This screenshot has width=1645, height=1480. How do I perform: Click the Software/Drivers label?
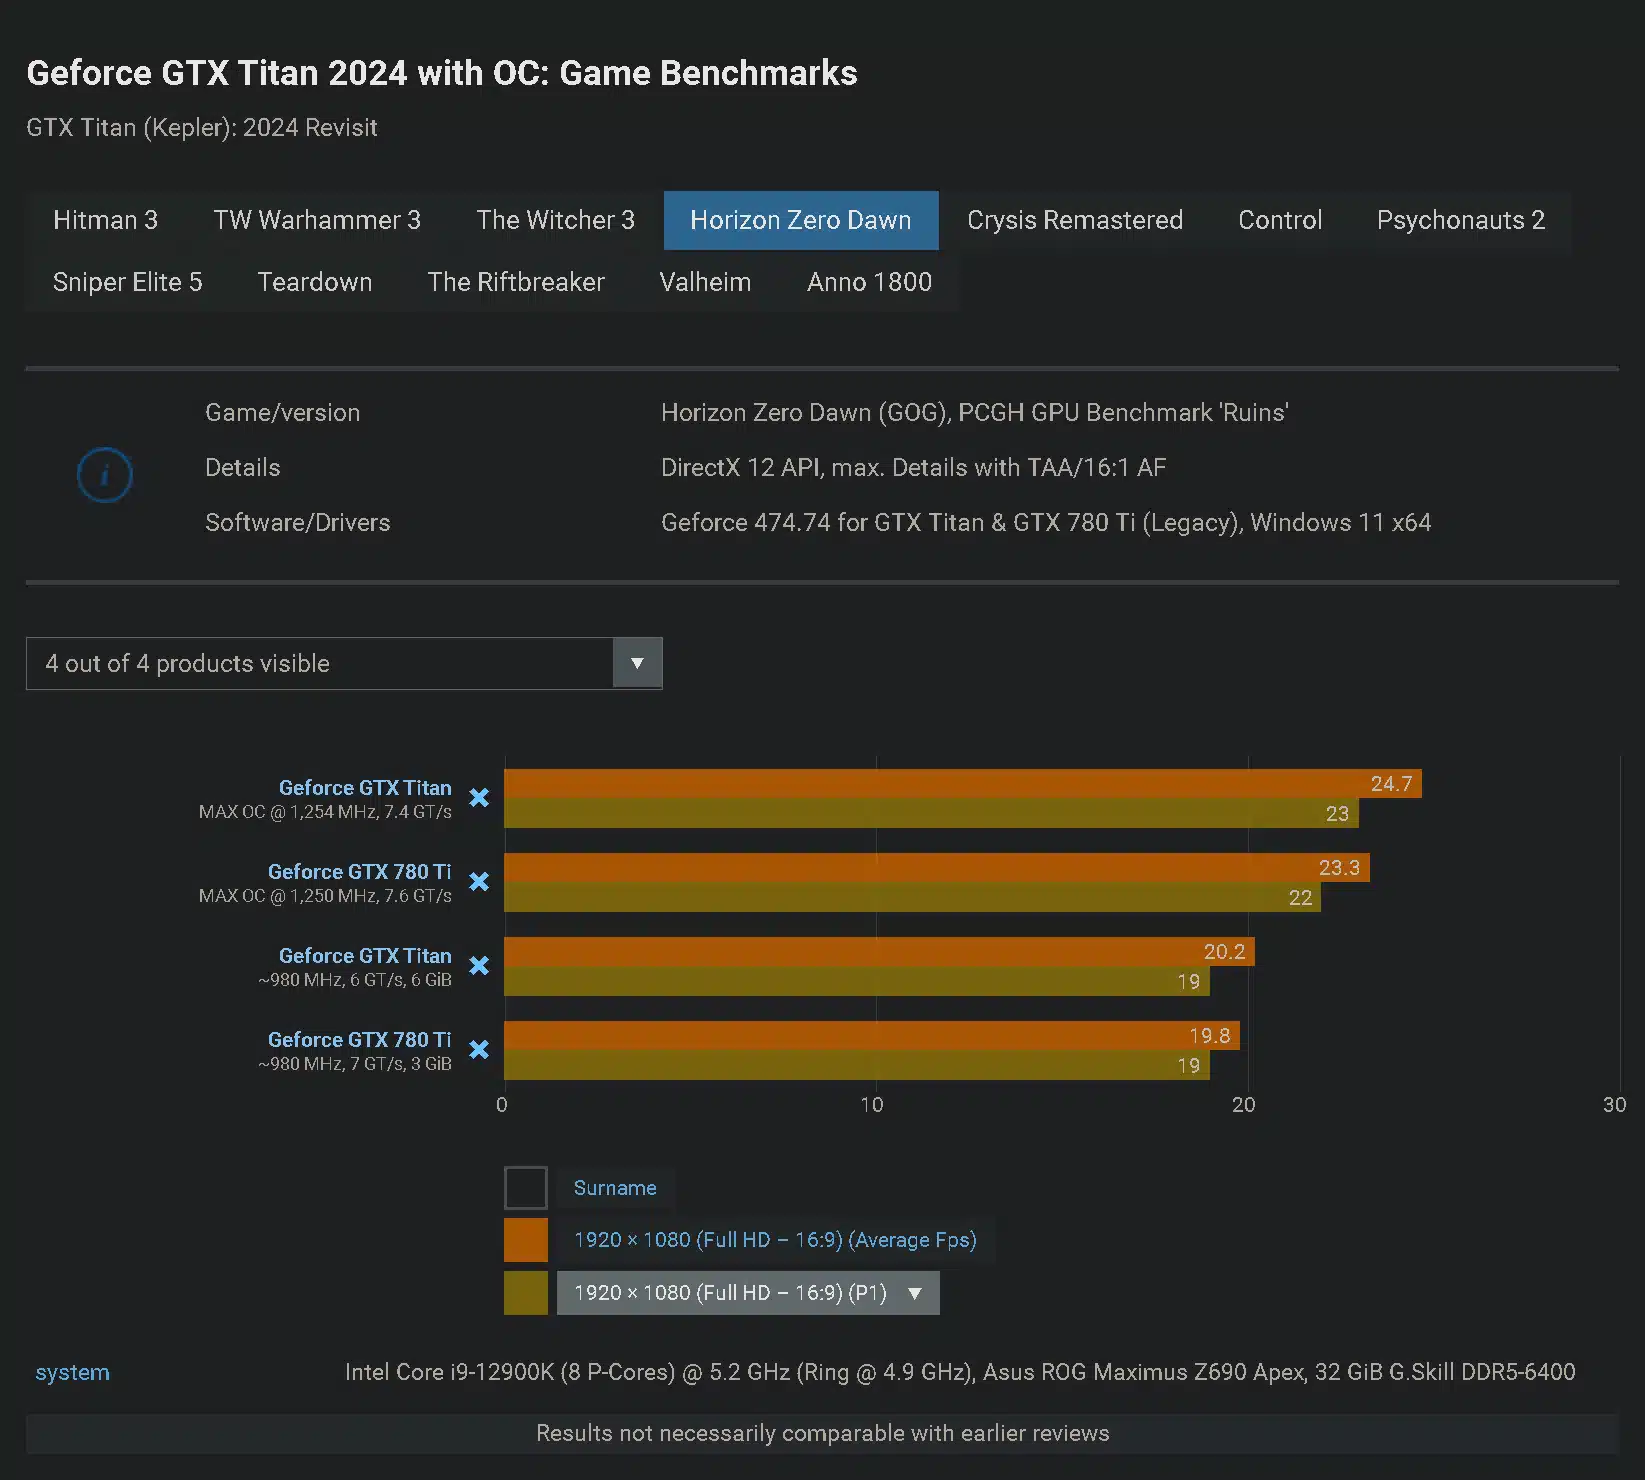298,523
